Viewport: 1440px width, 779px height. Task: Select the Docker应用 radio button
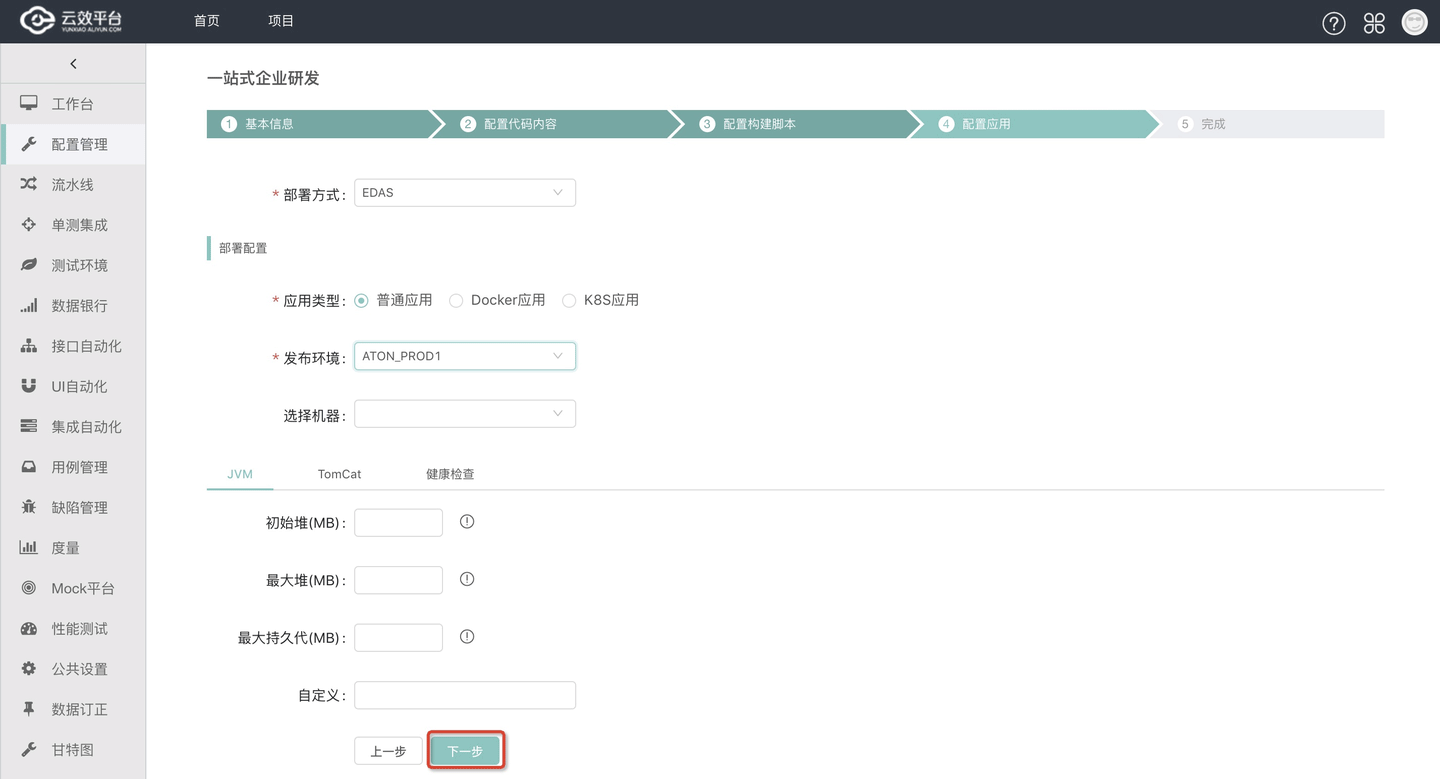point(456,300)
